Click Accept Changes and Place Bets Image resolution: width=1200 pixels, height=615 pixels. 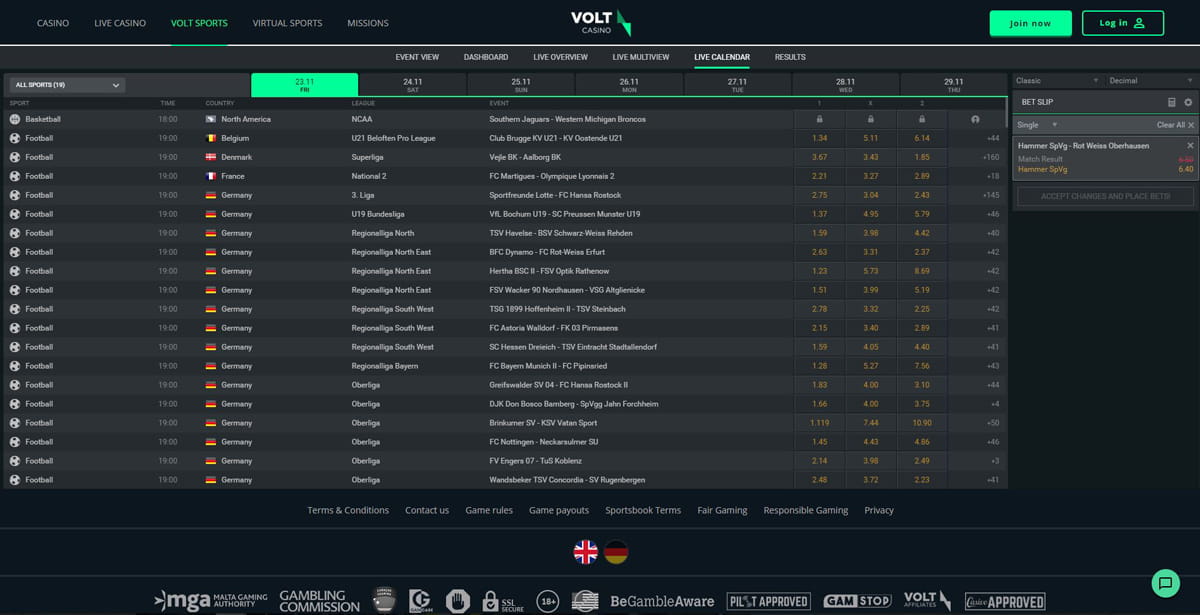click(x=1105, y=196)
